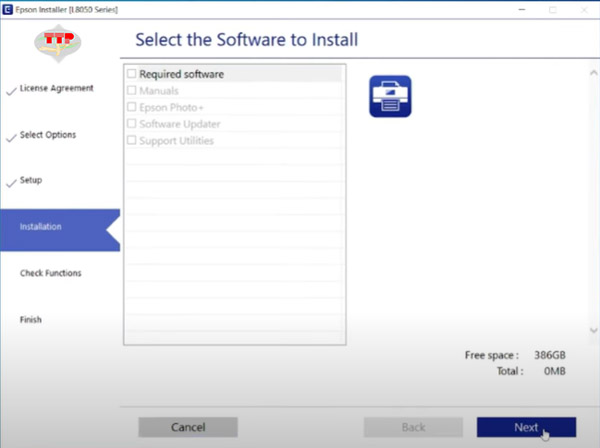Click the Next button
Screen dimensions: 600x448
[x=526, y=427]
